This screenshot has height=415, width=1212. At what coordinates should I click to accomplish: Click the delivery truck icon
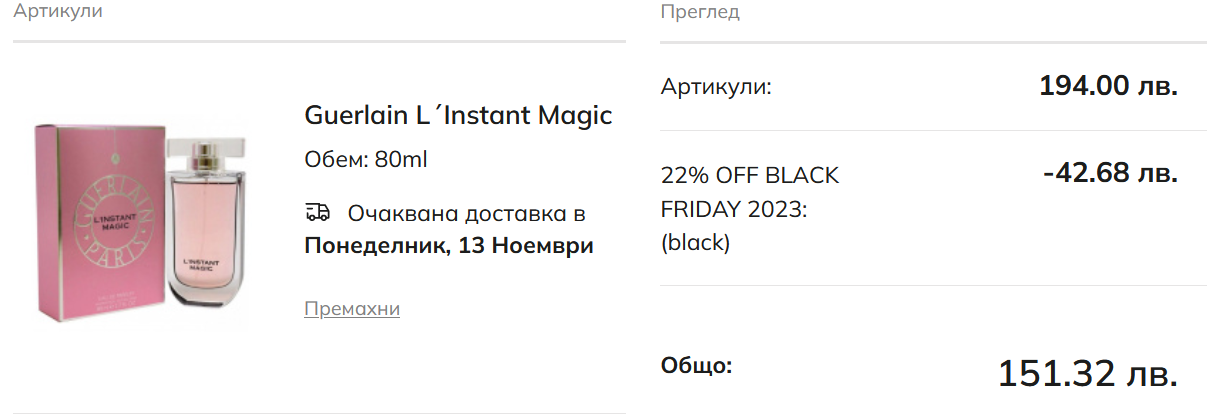[x=317, y=212]
